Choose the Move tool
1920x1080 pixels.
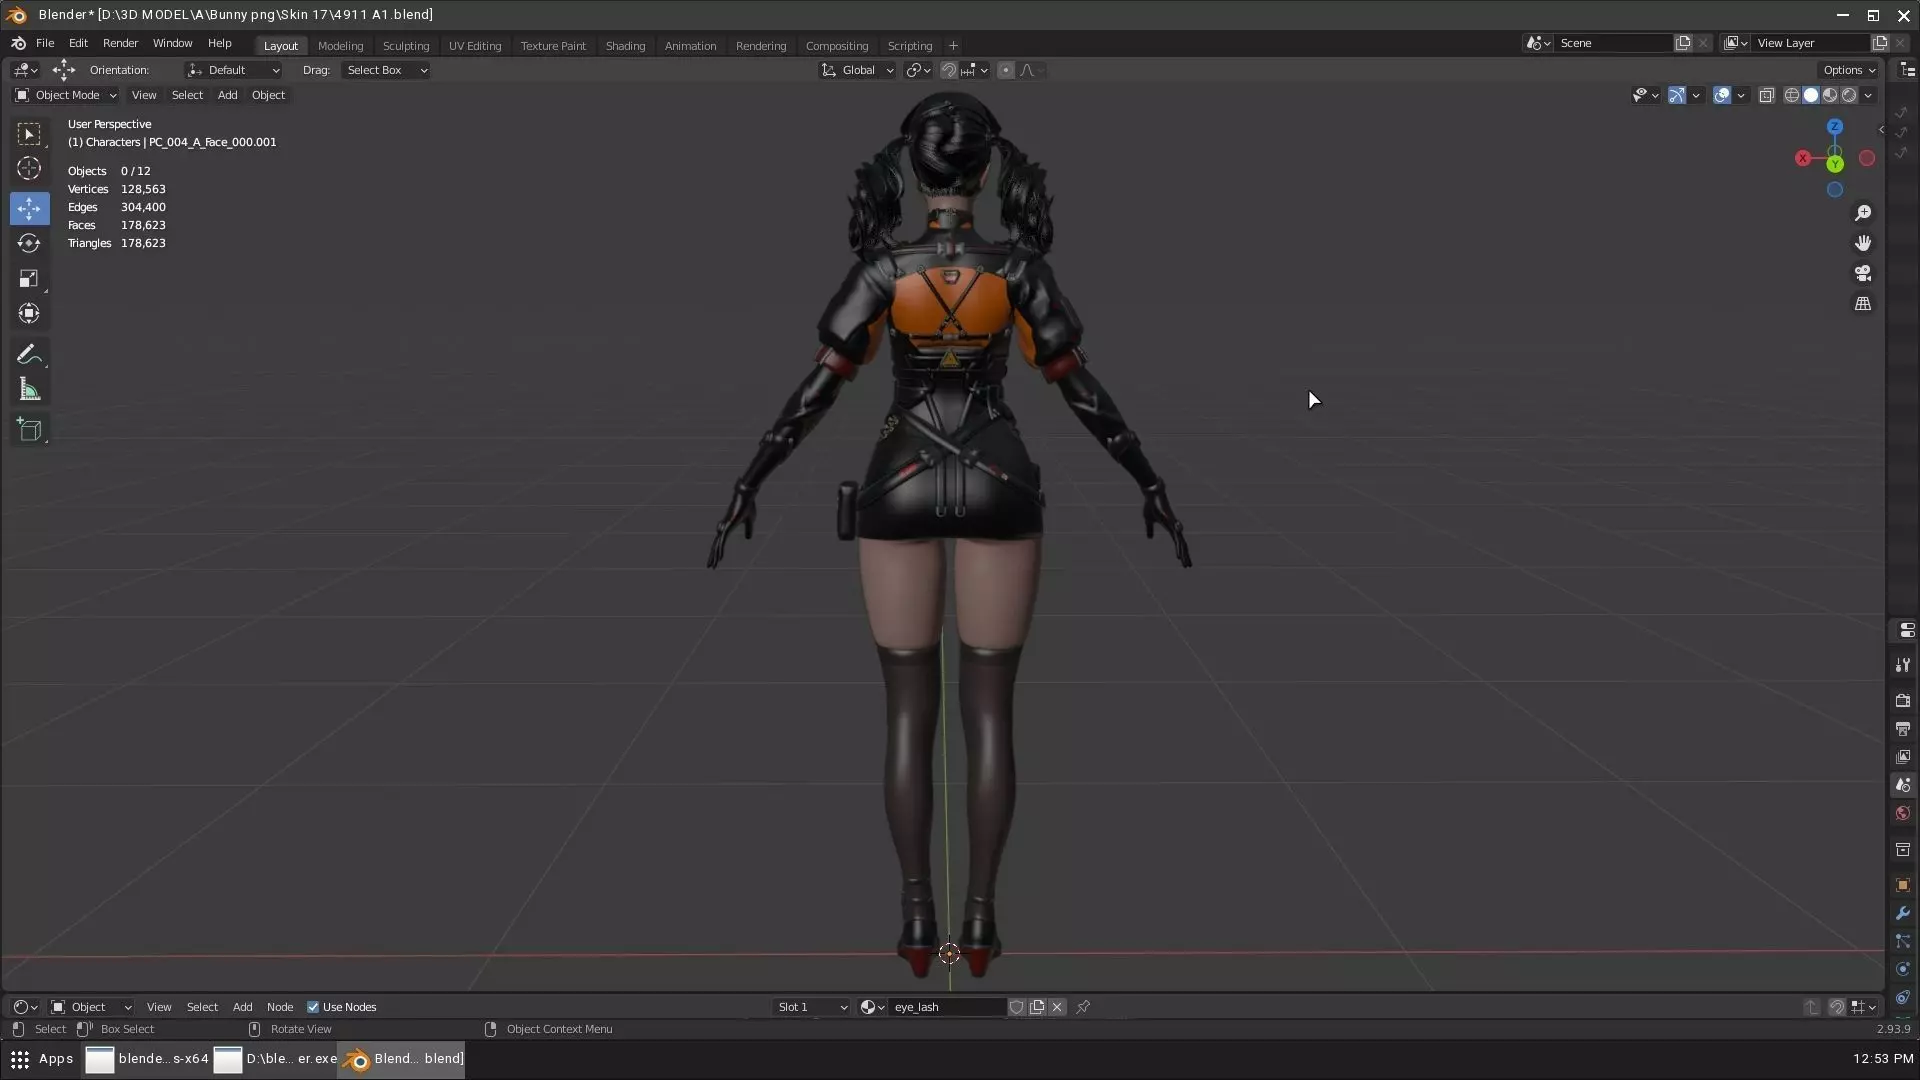(29, 209)
